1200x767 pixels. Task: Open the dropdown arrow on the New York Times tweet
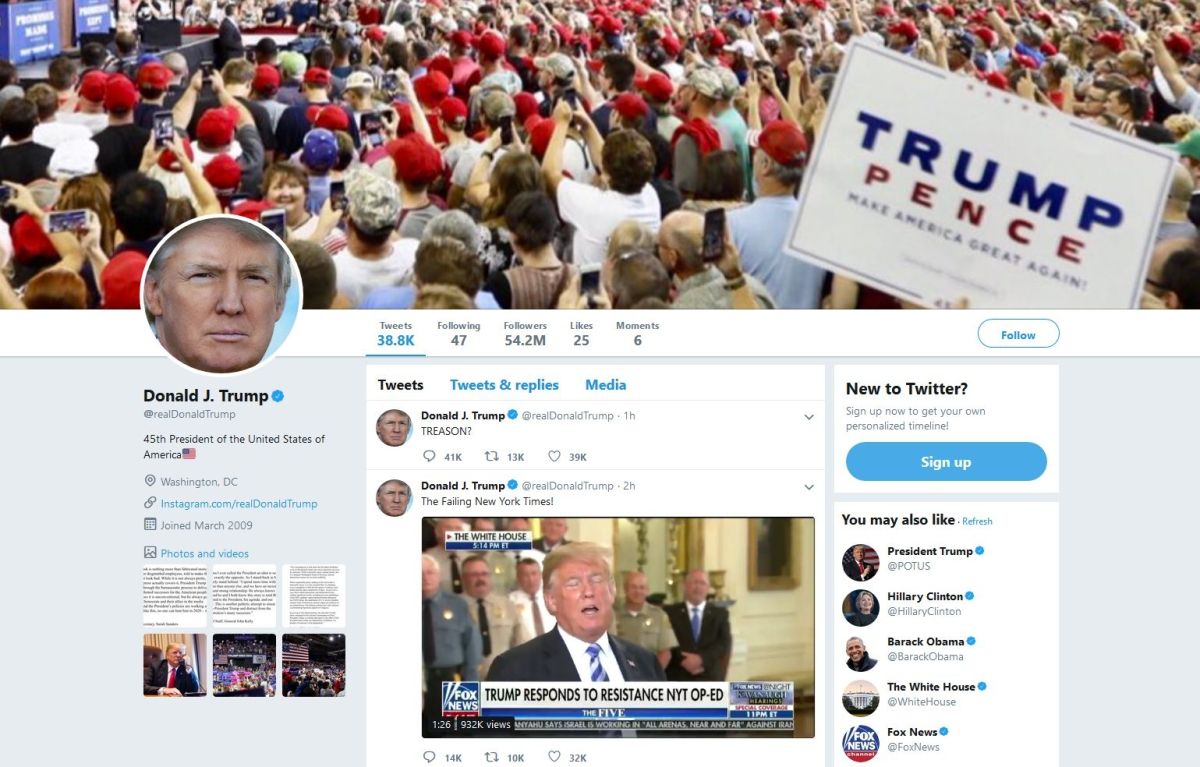(x=809, y=487)
